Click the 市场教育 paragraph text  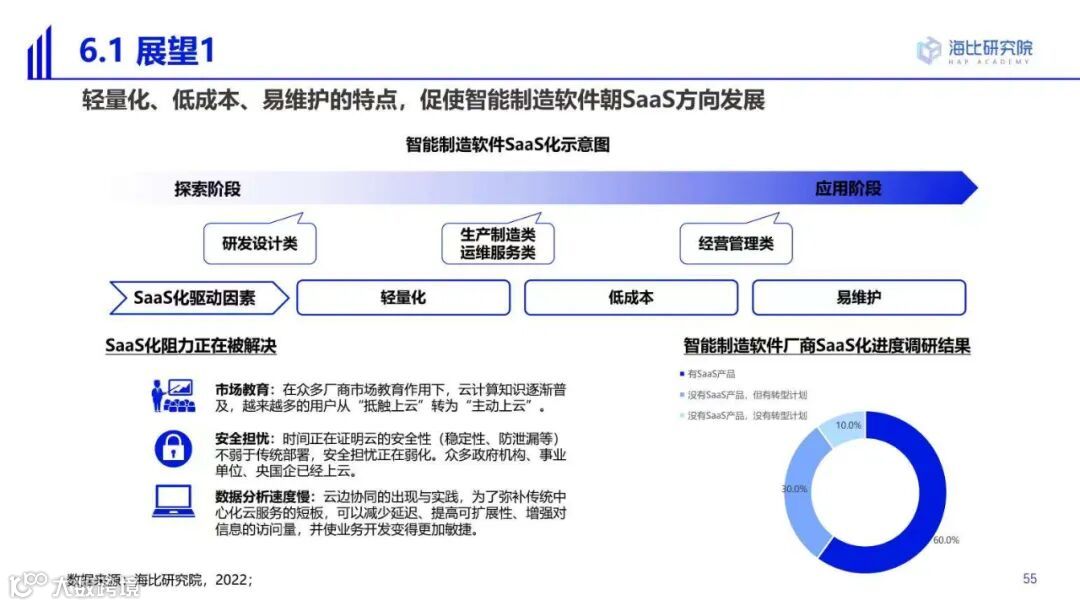click(391, 397)
